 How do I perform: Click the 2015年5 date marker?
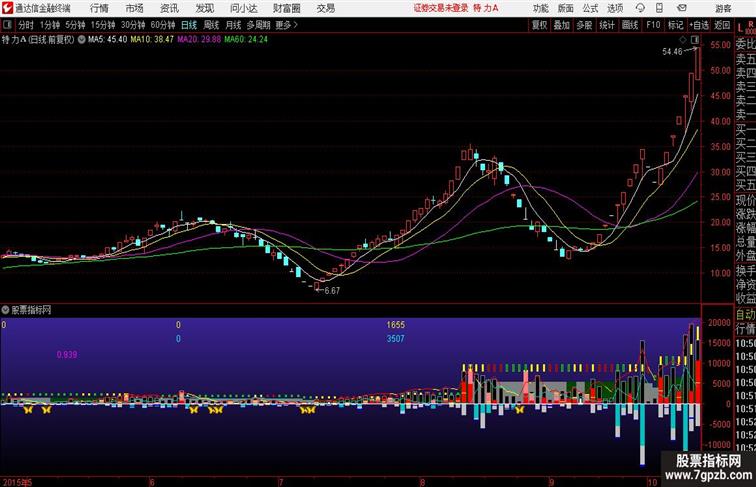click(17, 482)
